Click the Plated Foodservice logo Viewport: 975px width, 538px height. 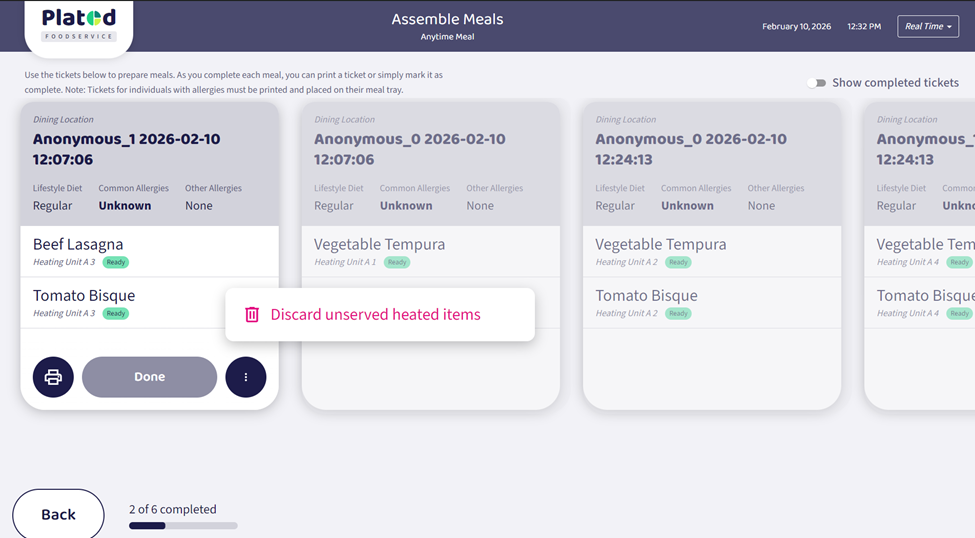point(79,26)
